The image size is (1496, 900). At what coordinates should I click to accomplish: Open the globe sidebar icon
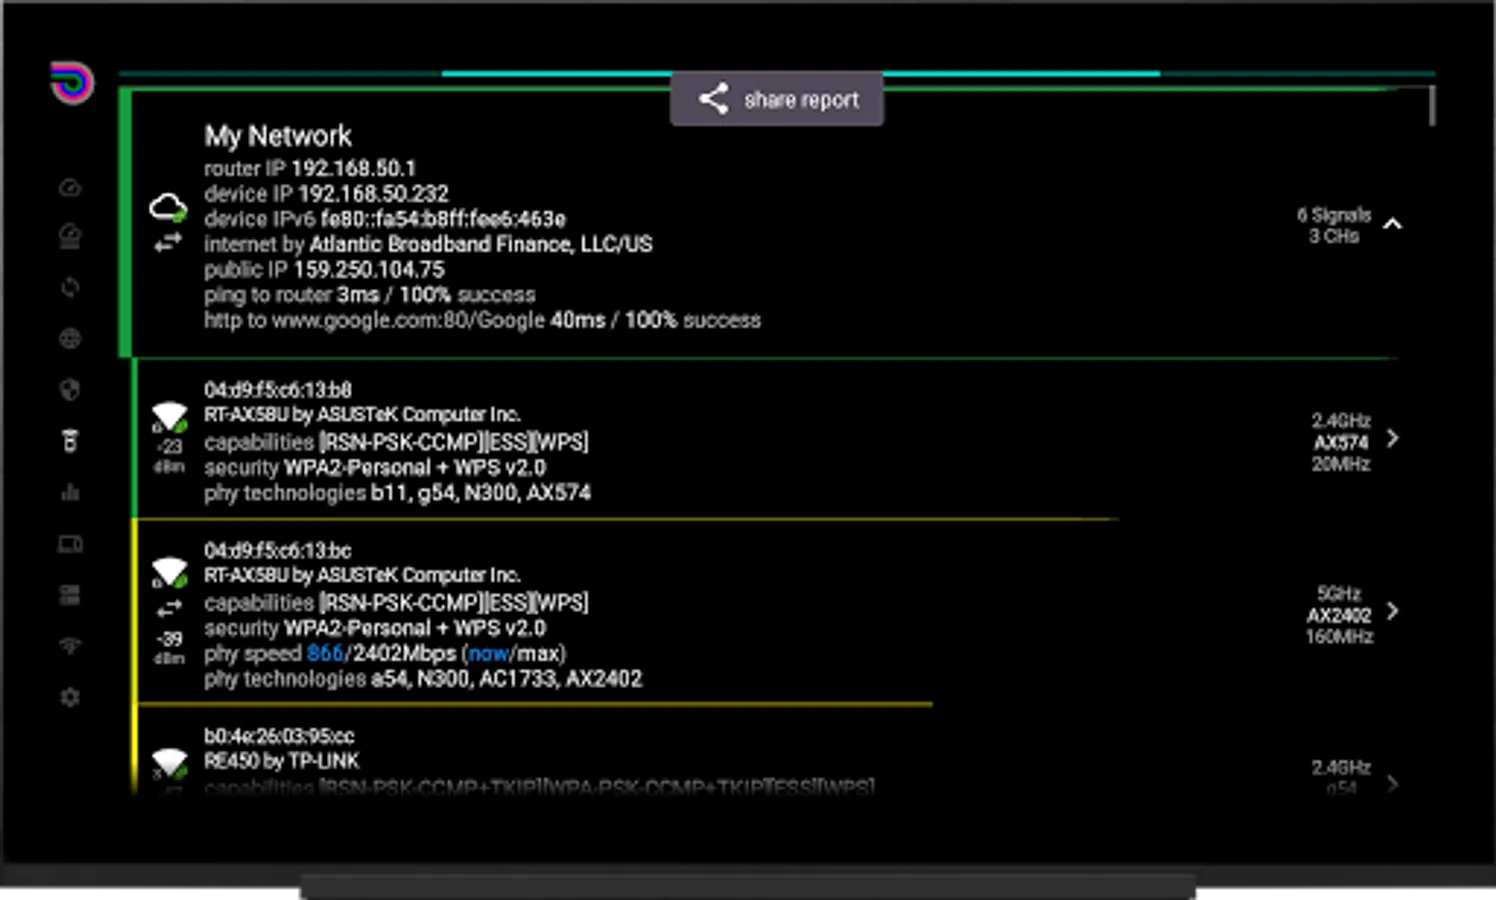[70, 338]
